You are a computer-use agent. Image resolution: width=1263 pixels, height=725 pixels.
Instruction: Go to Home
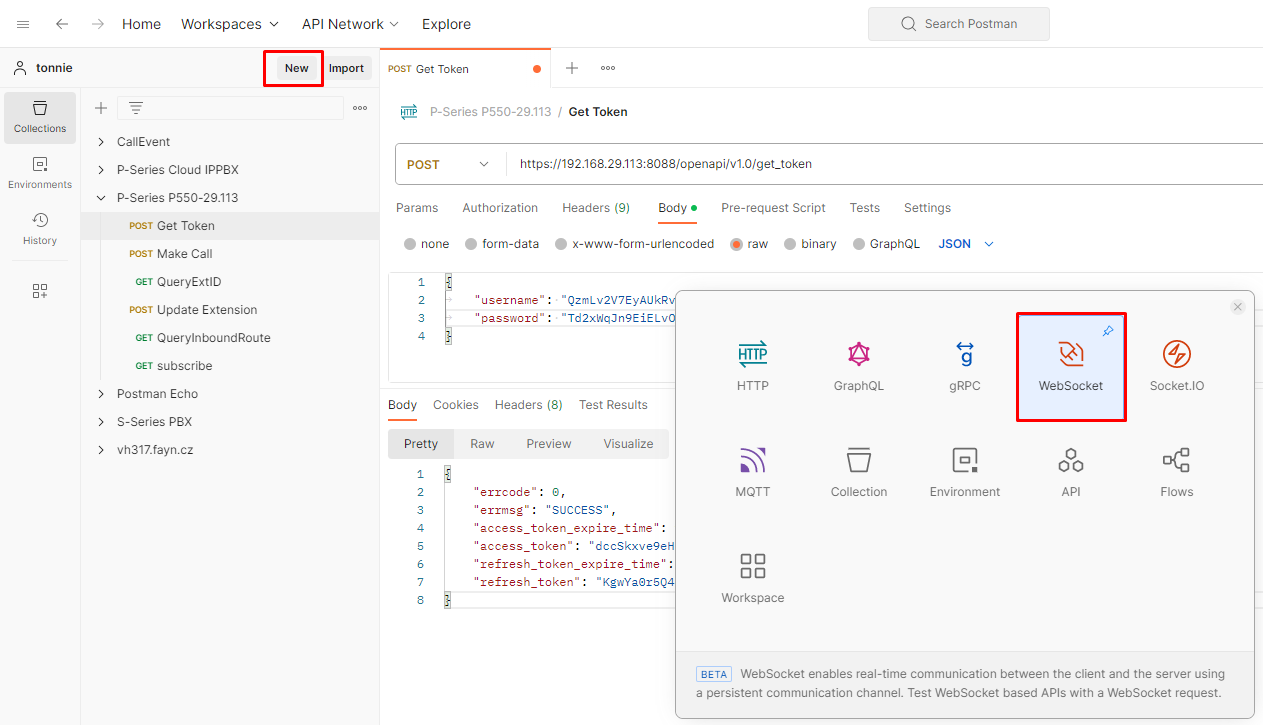[141, 24]
